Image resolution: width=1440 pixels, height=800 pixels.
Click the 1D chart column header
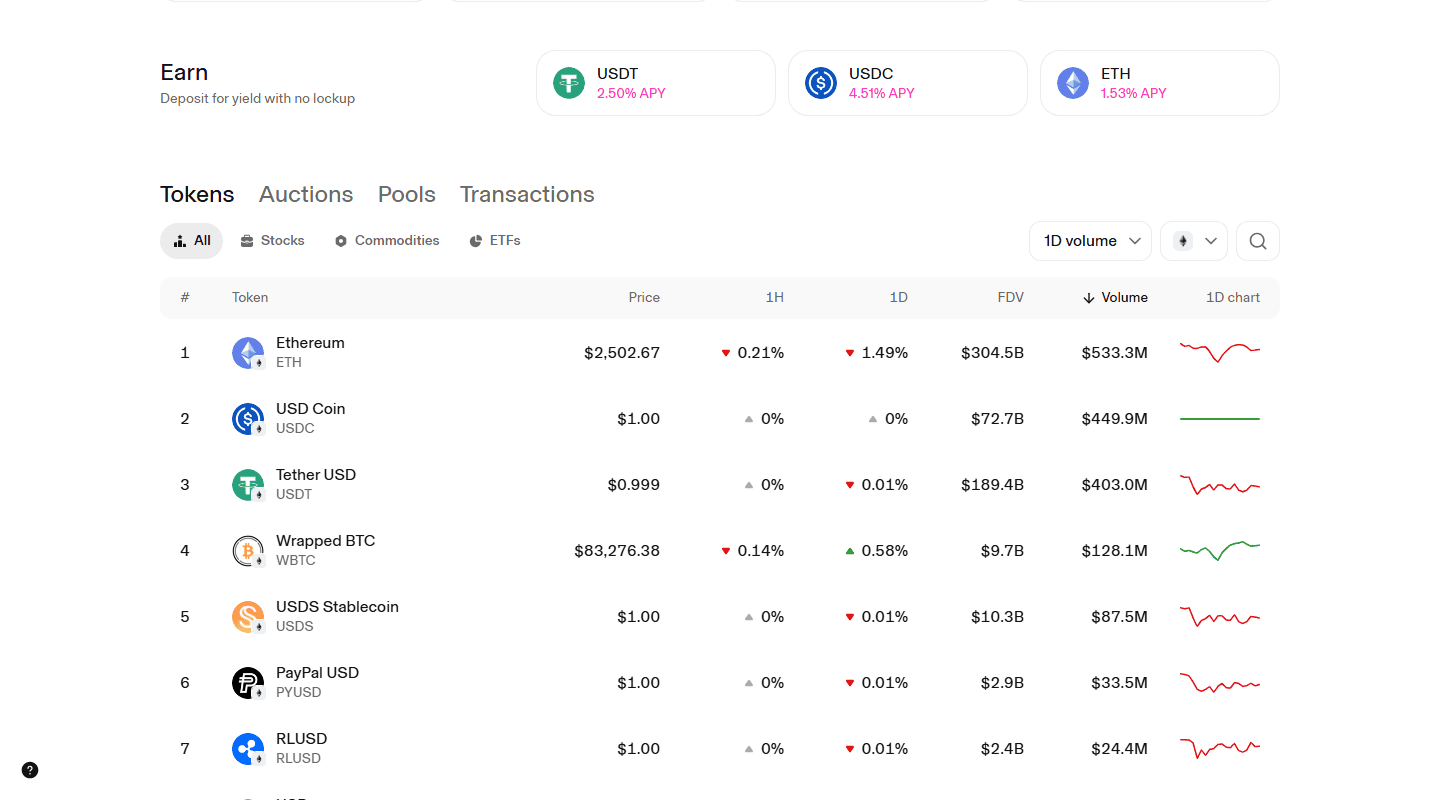pos(1233,298)
